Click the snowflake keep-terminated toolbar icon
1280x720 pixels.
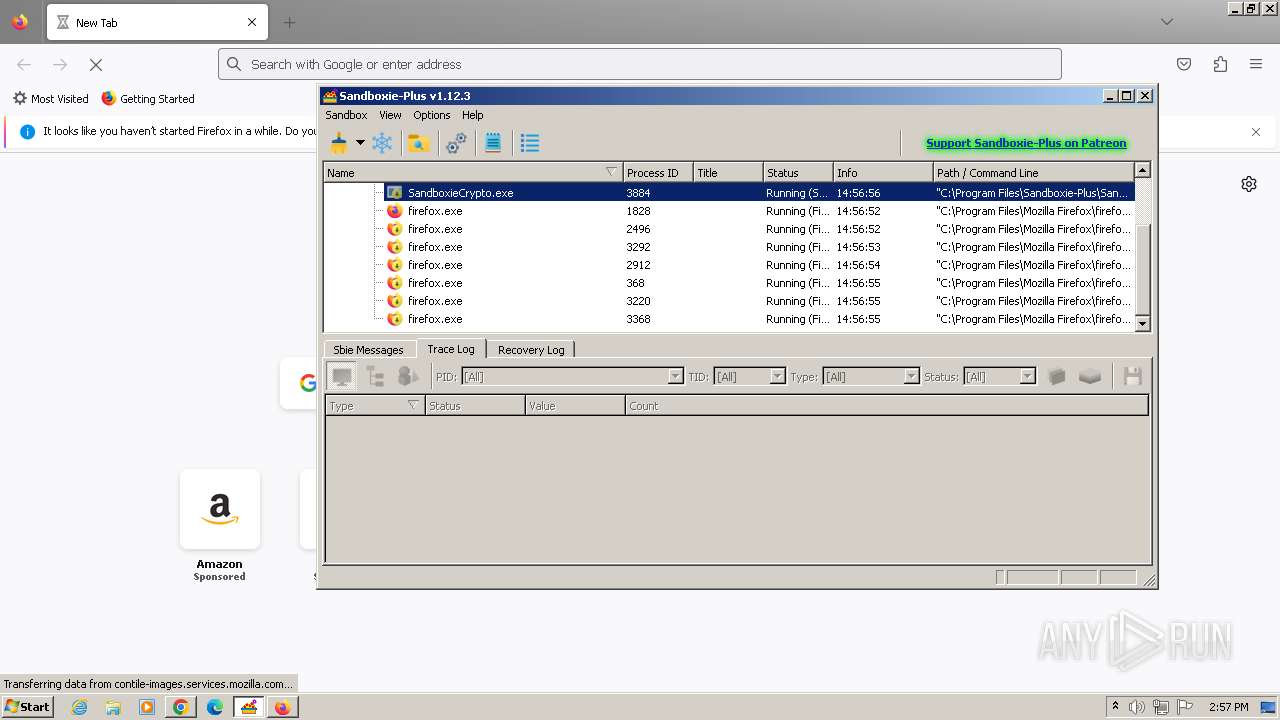click(382, 143)
